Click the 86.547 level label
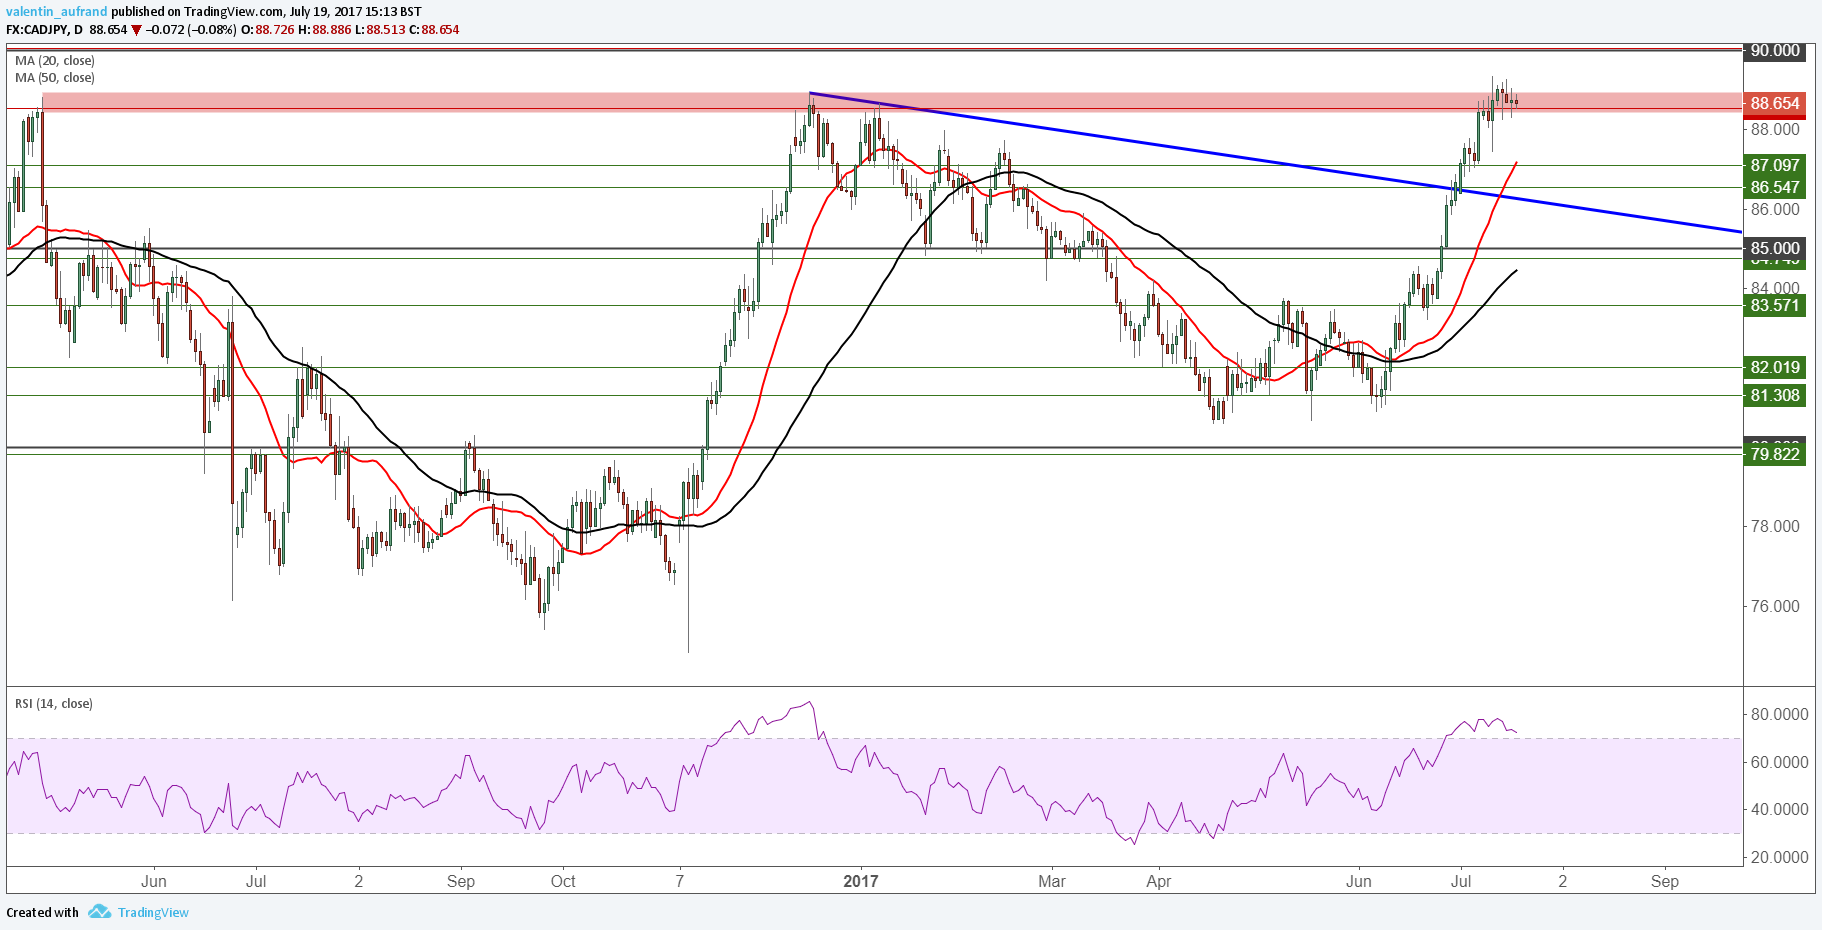1822x930 pixels. 1775,187
